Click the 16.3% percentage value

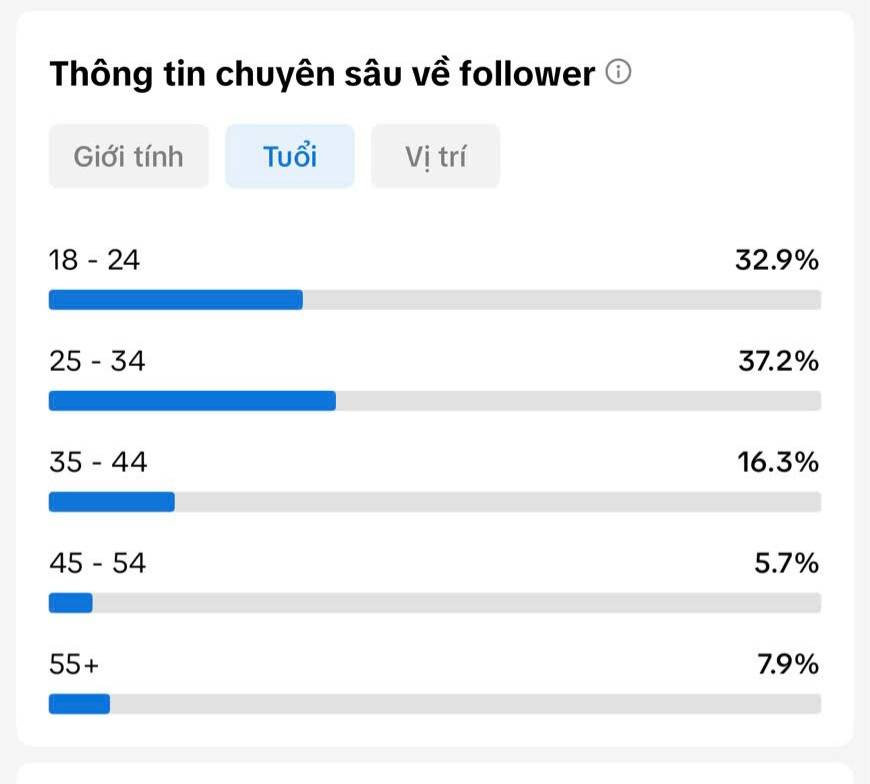[778, 462]
